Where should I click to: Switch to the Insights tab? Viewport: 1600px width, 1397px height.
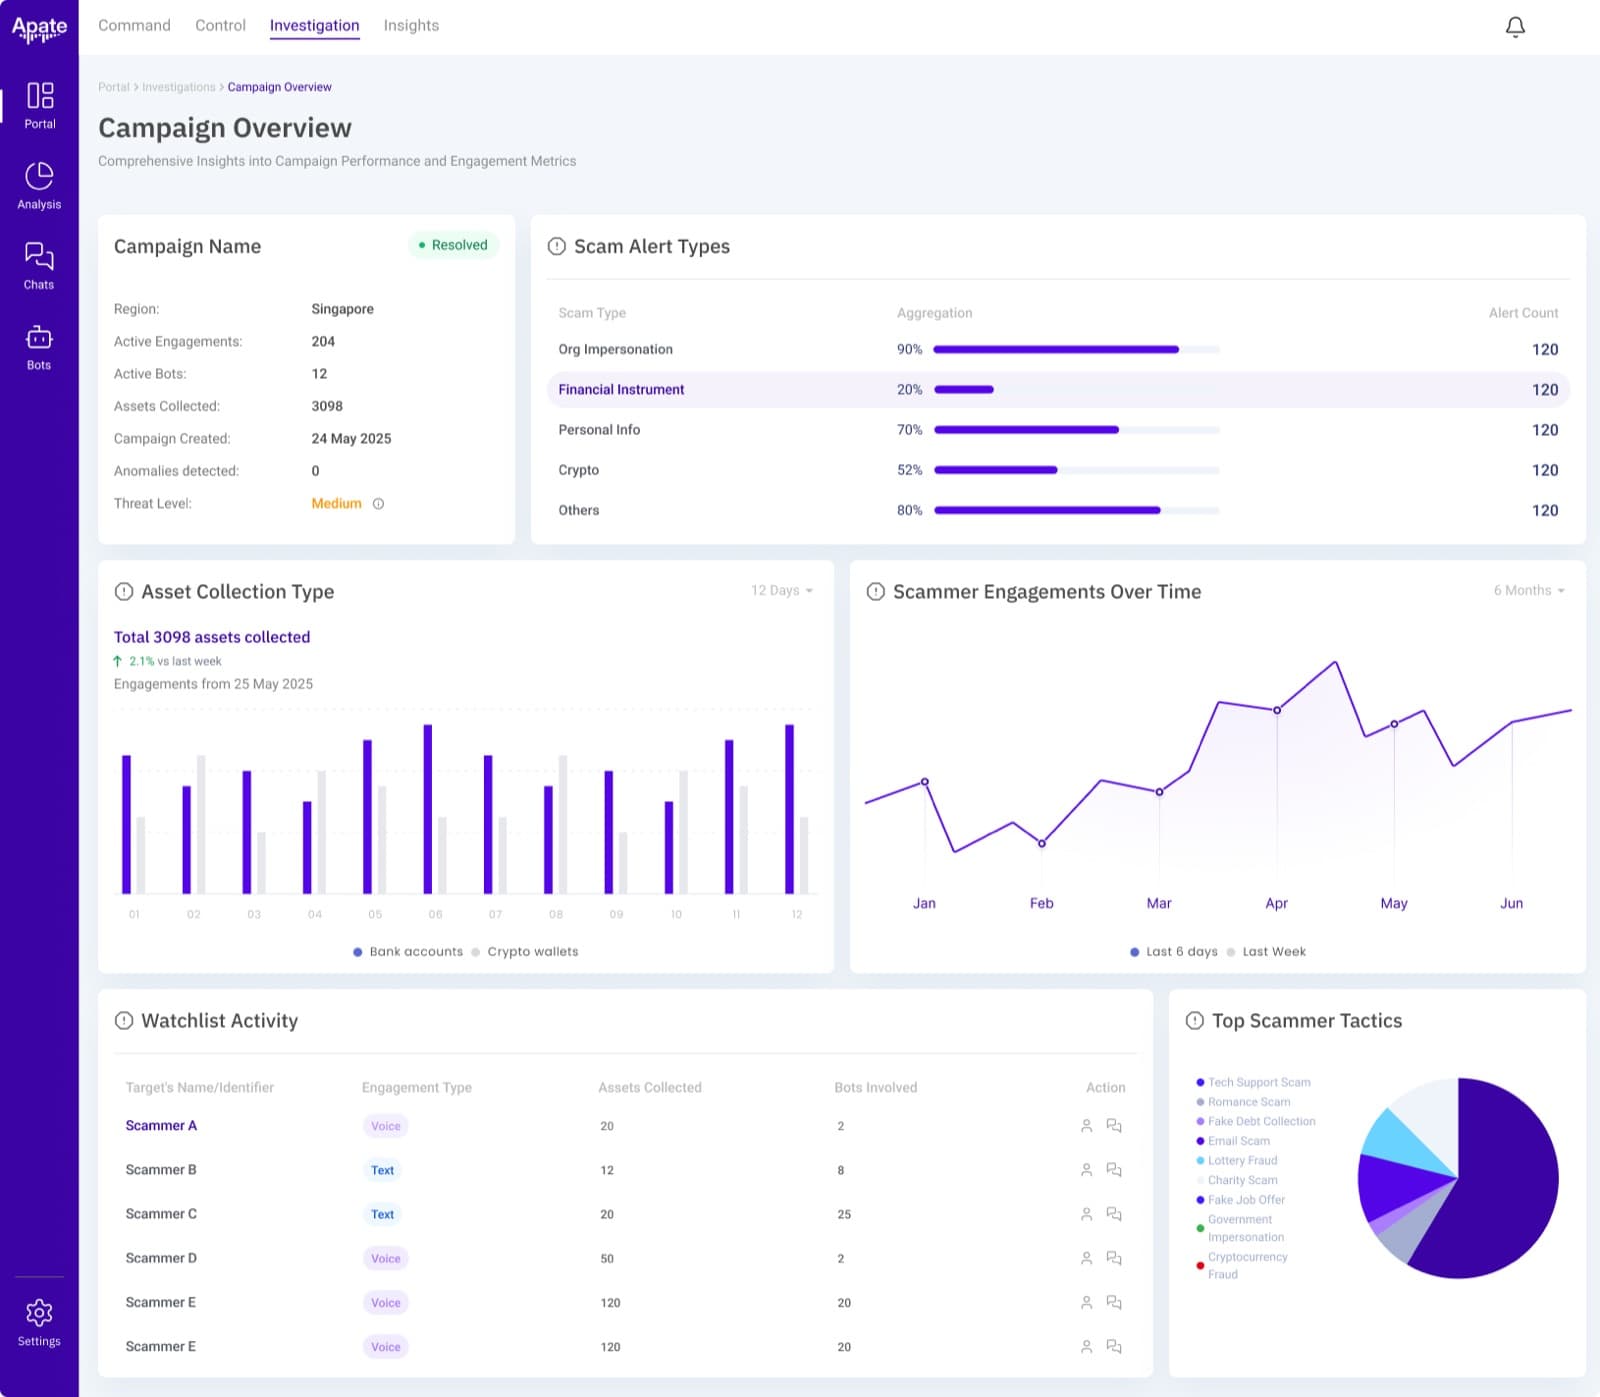pyautogui.click(x=411, y=25)
